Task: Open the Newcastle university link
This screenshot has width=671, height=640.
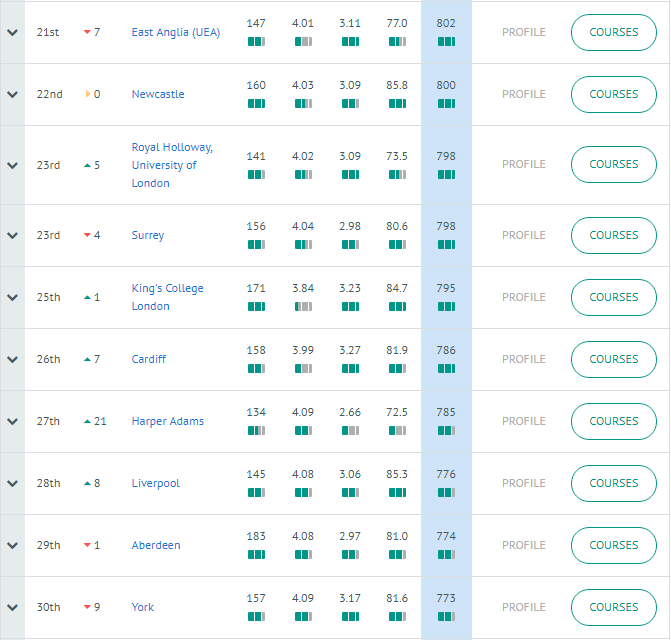Action: pyautogui.click(x=158, y=94)
